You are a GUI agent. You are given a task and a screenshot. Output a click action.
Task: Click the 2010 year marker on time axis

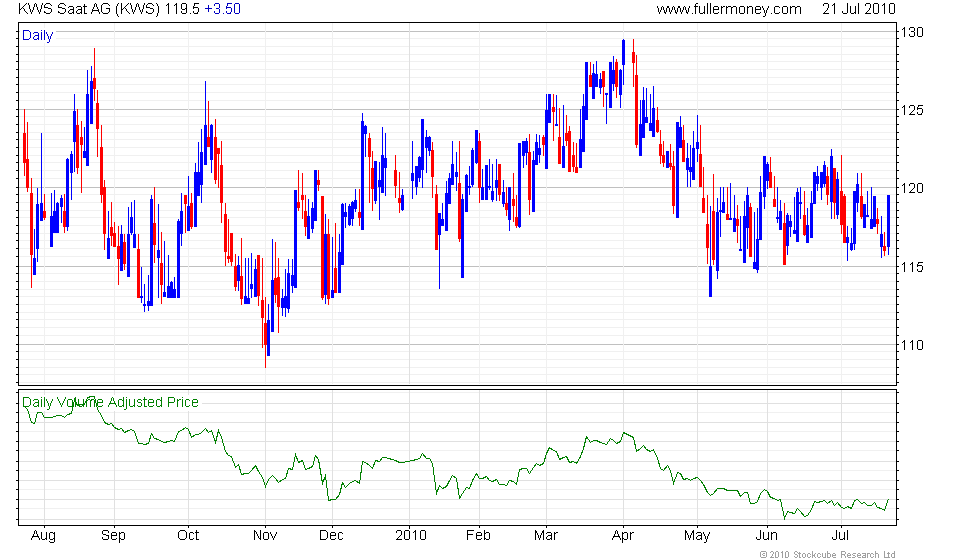click(x=411, y=536)
